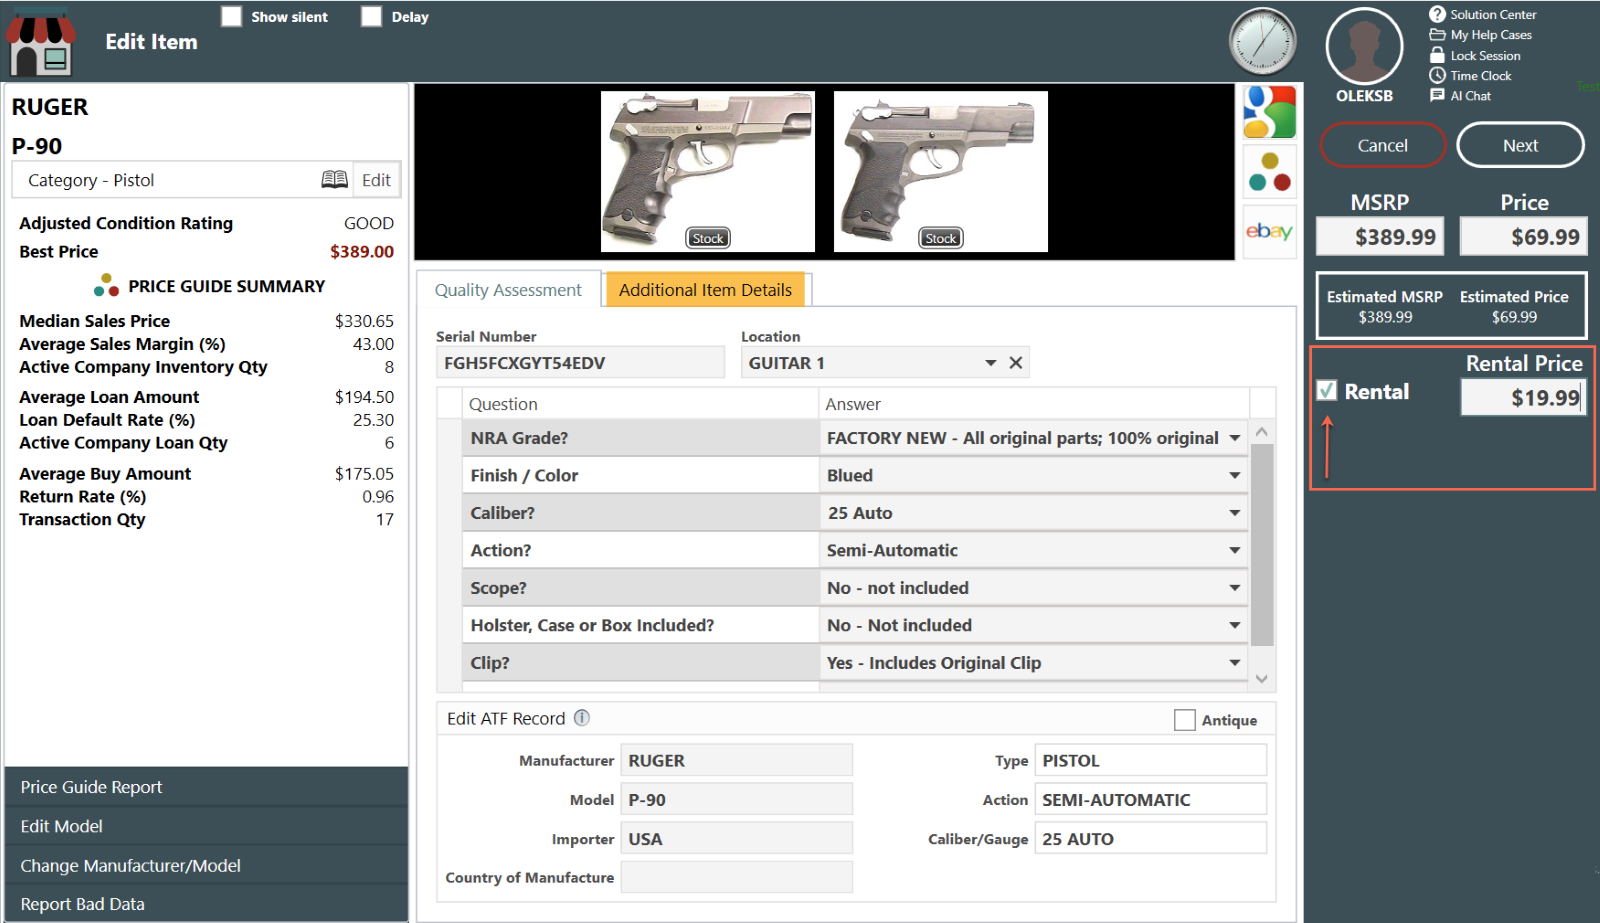Click the Serial Number field
Image resolution: width=1600 pixels, height=923 pixels.
pos(580,362)
